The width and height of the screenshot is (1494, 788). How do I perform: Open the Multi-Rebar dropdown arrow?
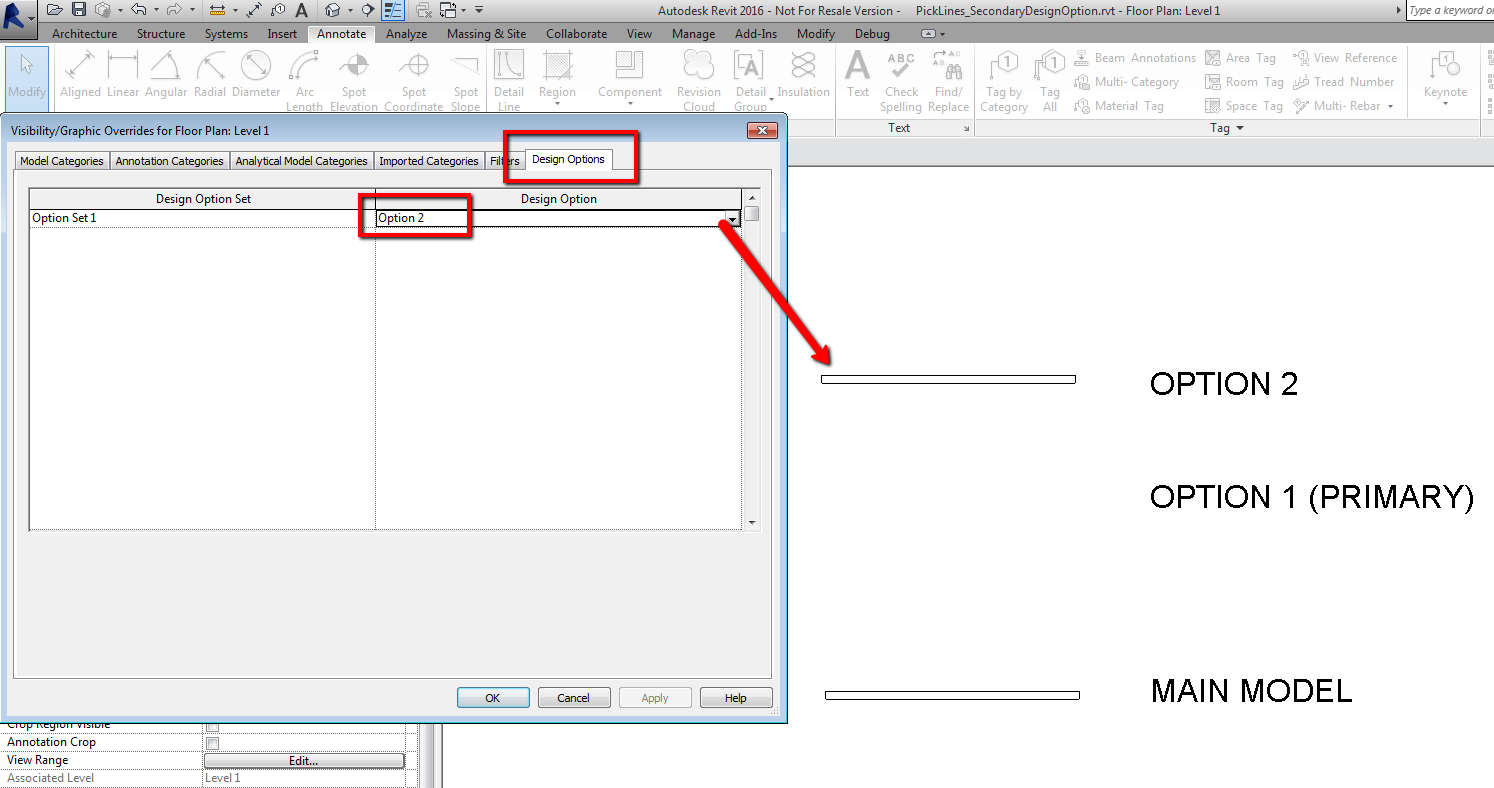[1390, 106]
